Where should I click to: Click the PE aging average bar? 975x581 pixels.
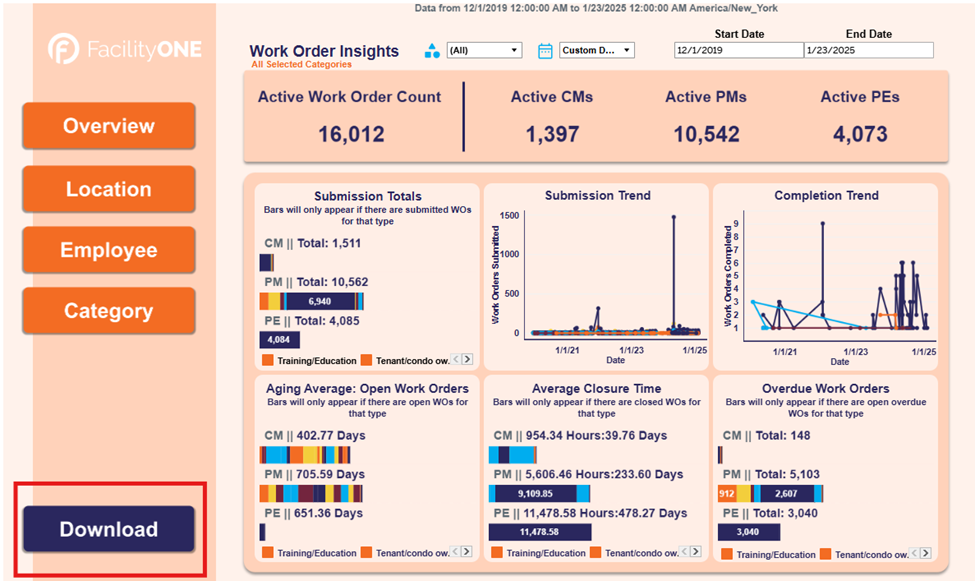point(262,532)
